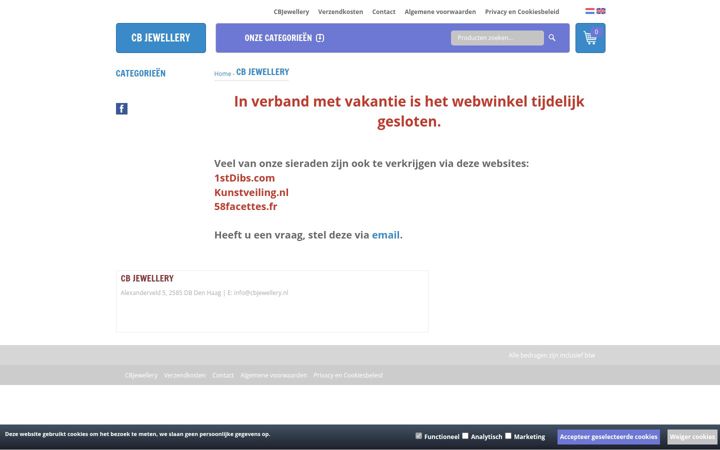Click the Weiger cookies button
The width and height of the screenshot is (720, 450).
tap(692, 437)
